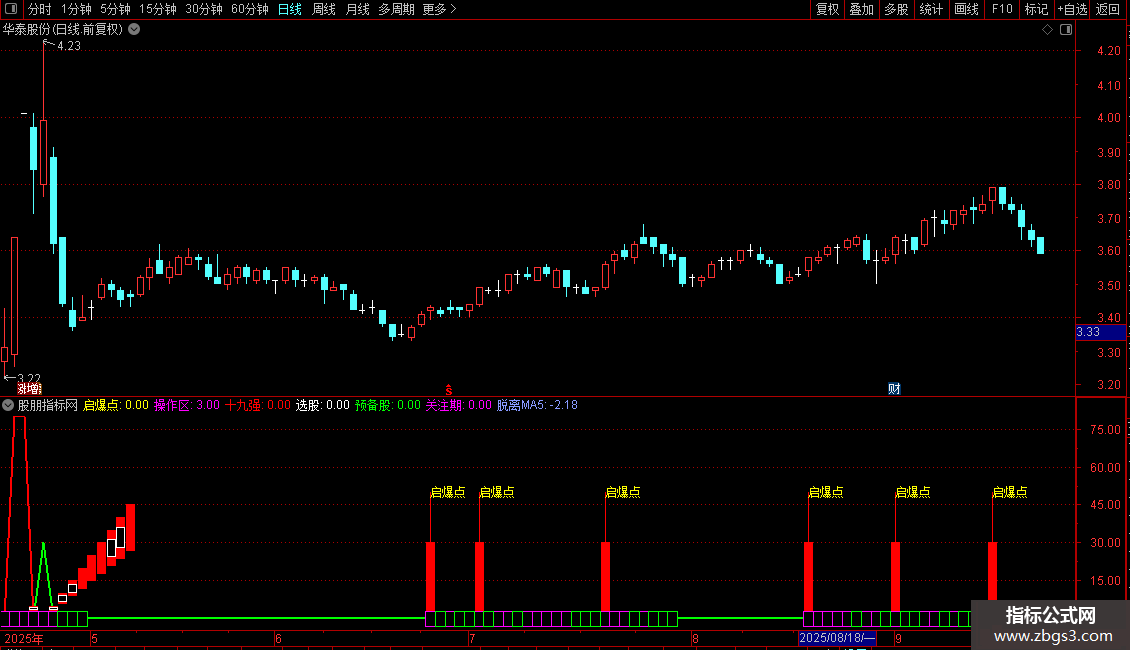This screenshot has height=650, width=1130.
Task: Click the 2025/08/18 date marker
Action: [837, 638]
